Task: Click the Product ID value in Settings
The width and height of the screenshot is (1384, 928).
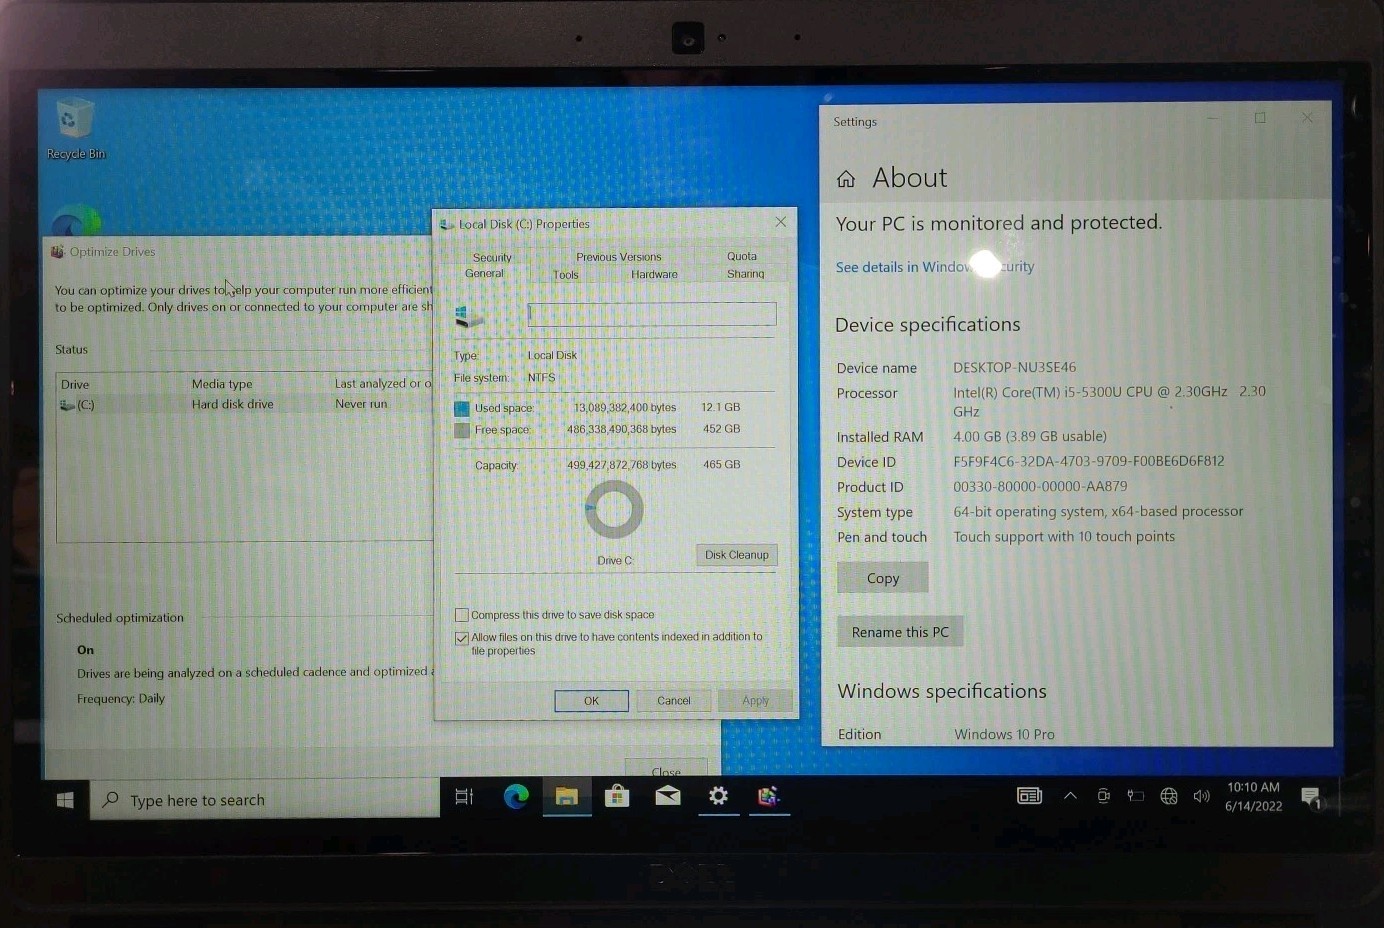Action: tap(1040, 486)
